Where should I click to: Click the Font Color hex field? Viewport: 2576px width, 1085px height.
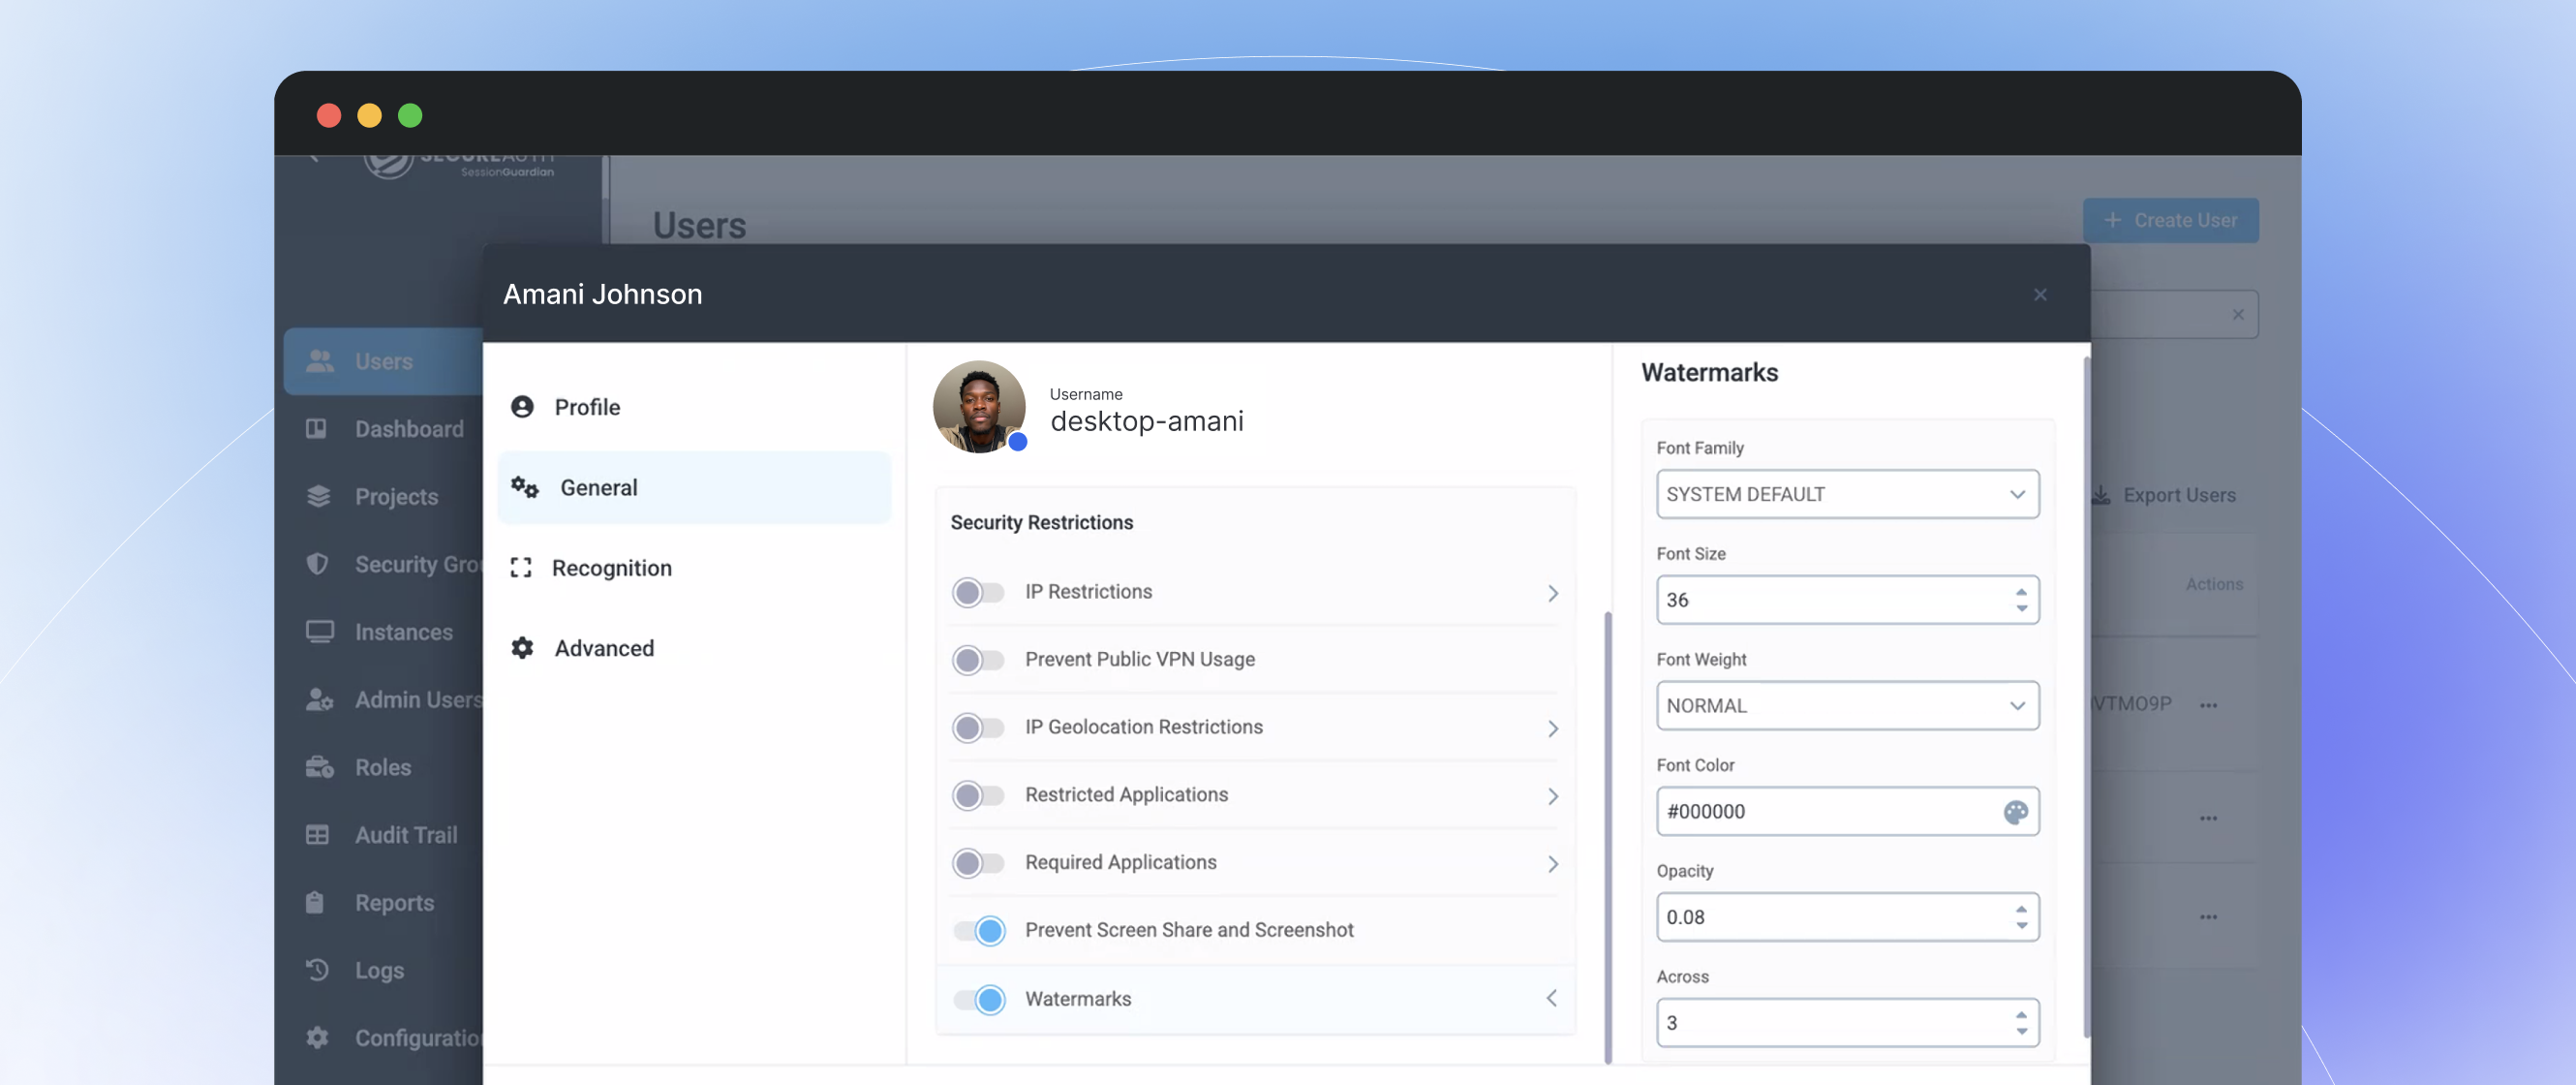click(1825, 812)
